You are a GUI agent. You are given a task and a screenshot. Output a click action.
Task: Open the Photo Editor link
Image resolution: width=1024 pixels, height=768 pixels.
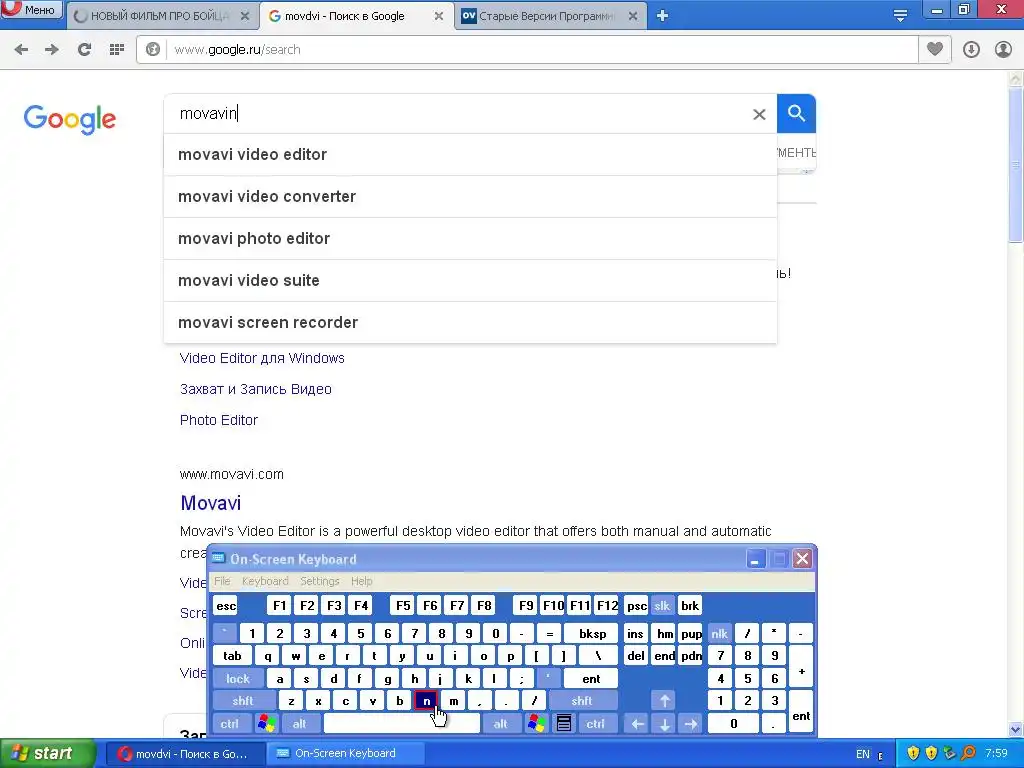pos(219,420)
